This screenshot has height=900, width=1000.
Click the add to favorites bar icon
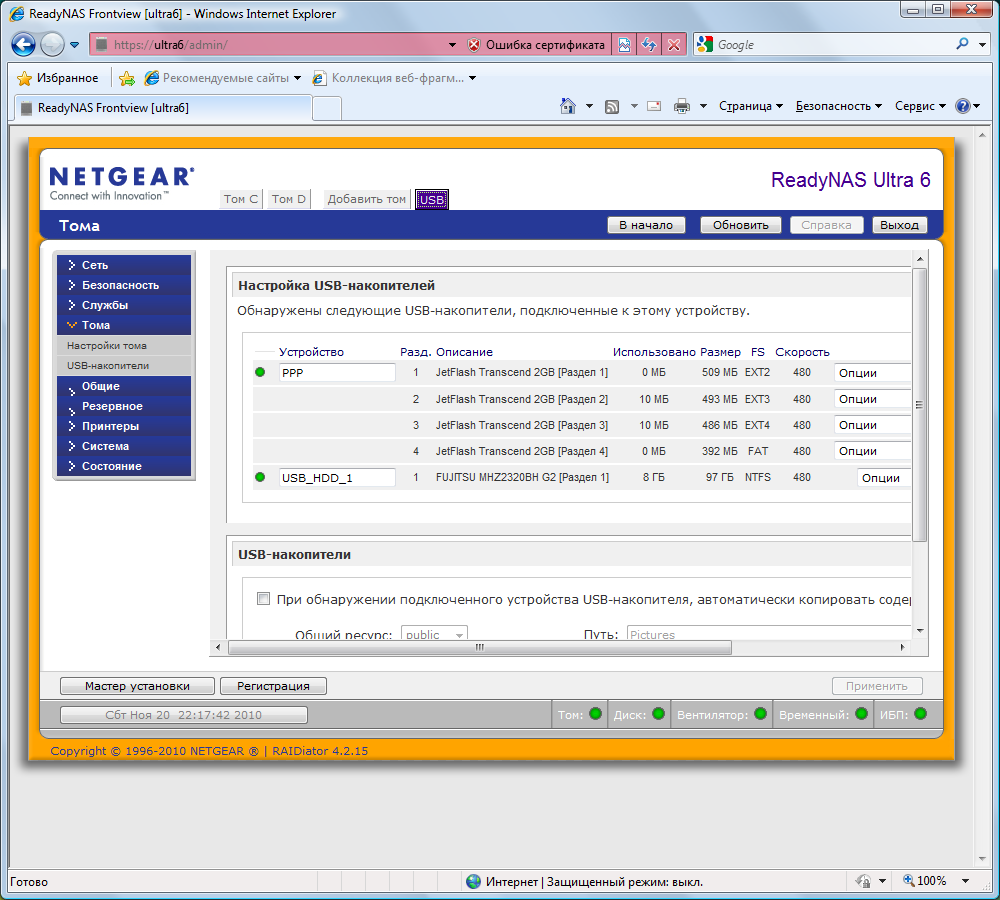click(127, 78)
